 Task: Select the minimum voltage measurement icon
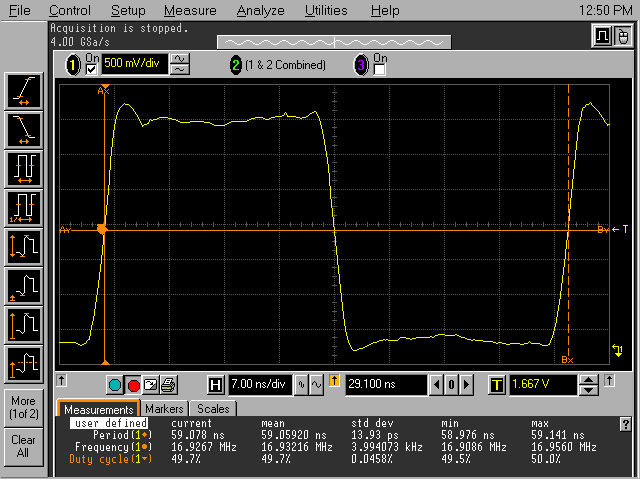point(24,287)
